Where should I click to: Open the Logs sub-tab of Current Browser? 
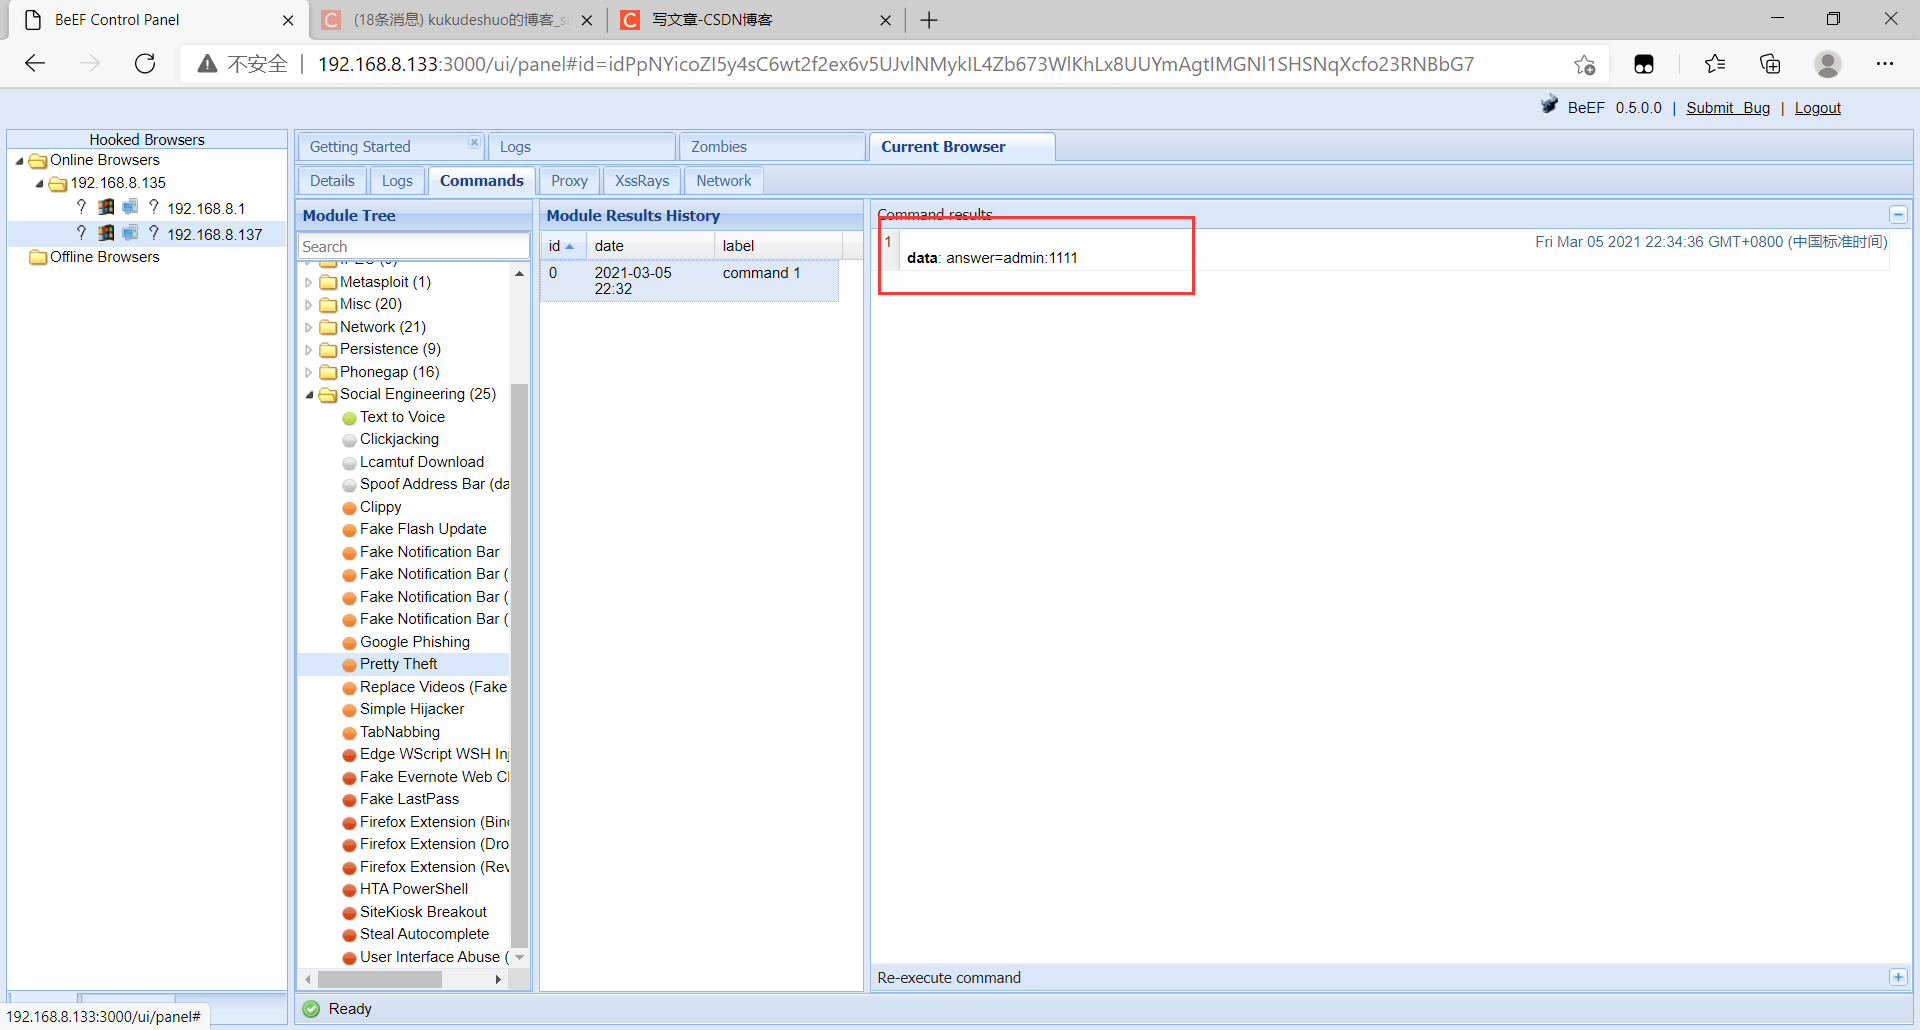(397, 181)
